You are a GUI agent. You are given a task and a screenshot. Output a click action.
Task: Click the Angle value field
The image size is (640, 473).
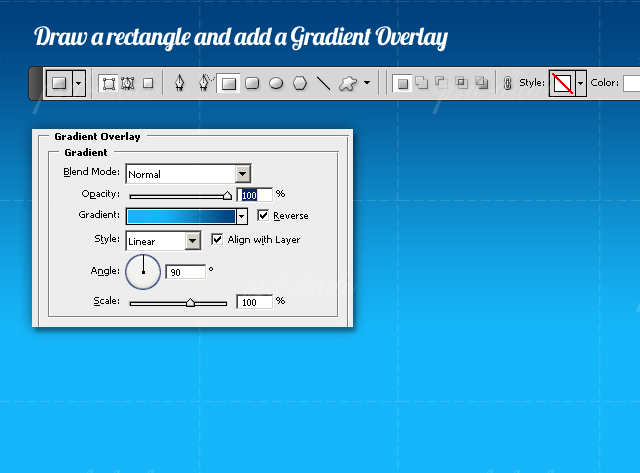[186, 272]
